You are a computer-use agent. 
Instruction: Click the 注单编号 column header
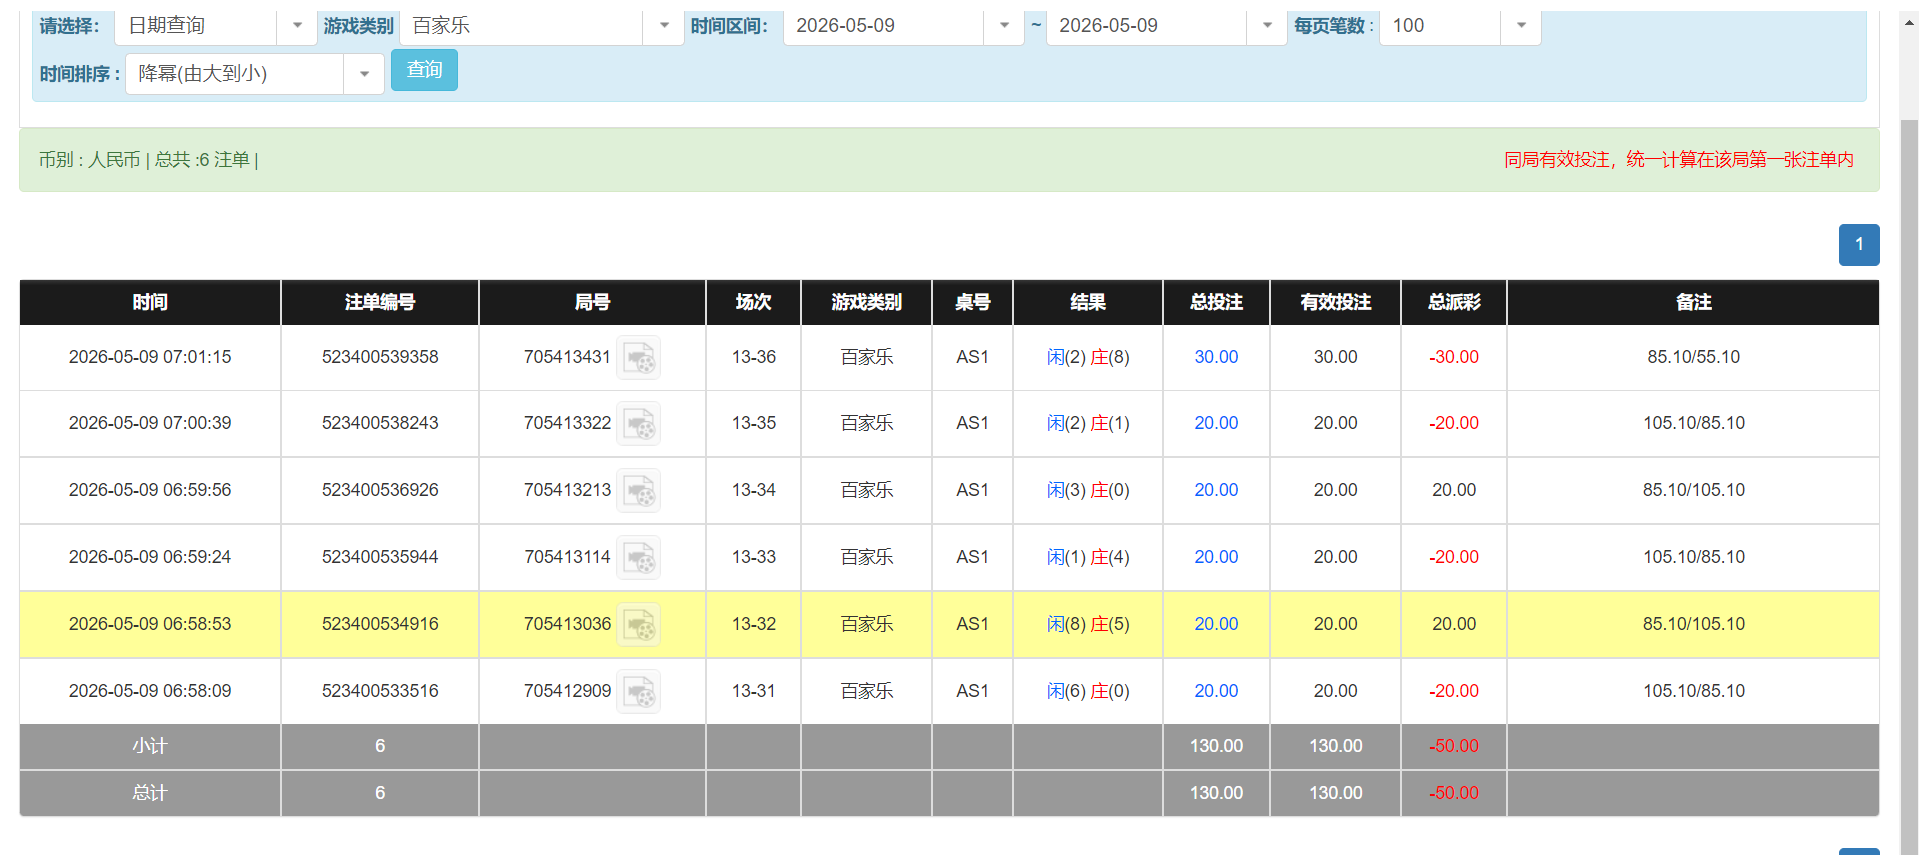380,302
